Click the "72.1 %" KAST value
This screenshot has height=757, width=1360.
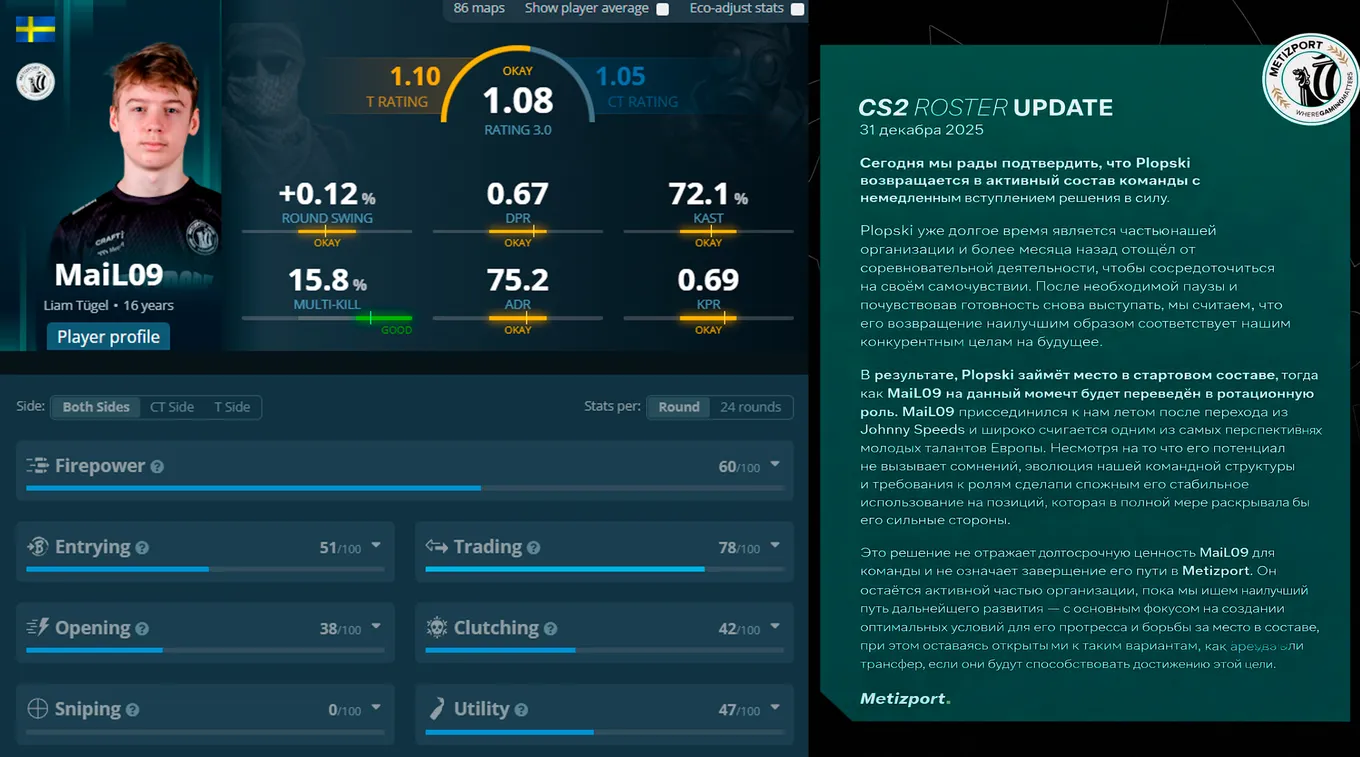(708, 194)
